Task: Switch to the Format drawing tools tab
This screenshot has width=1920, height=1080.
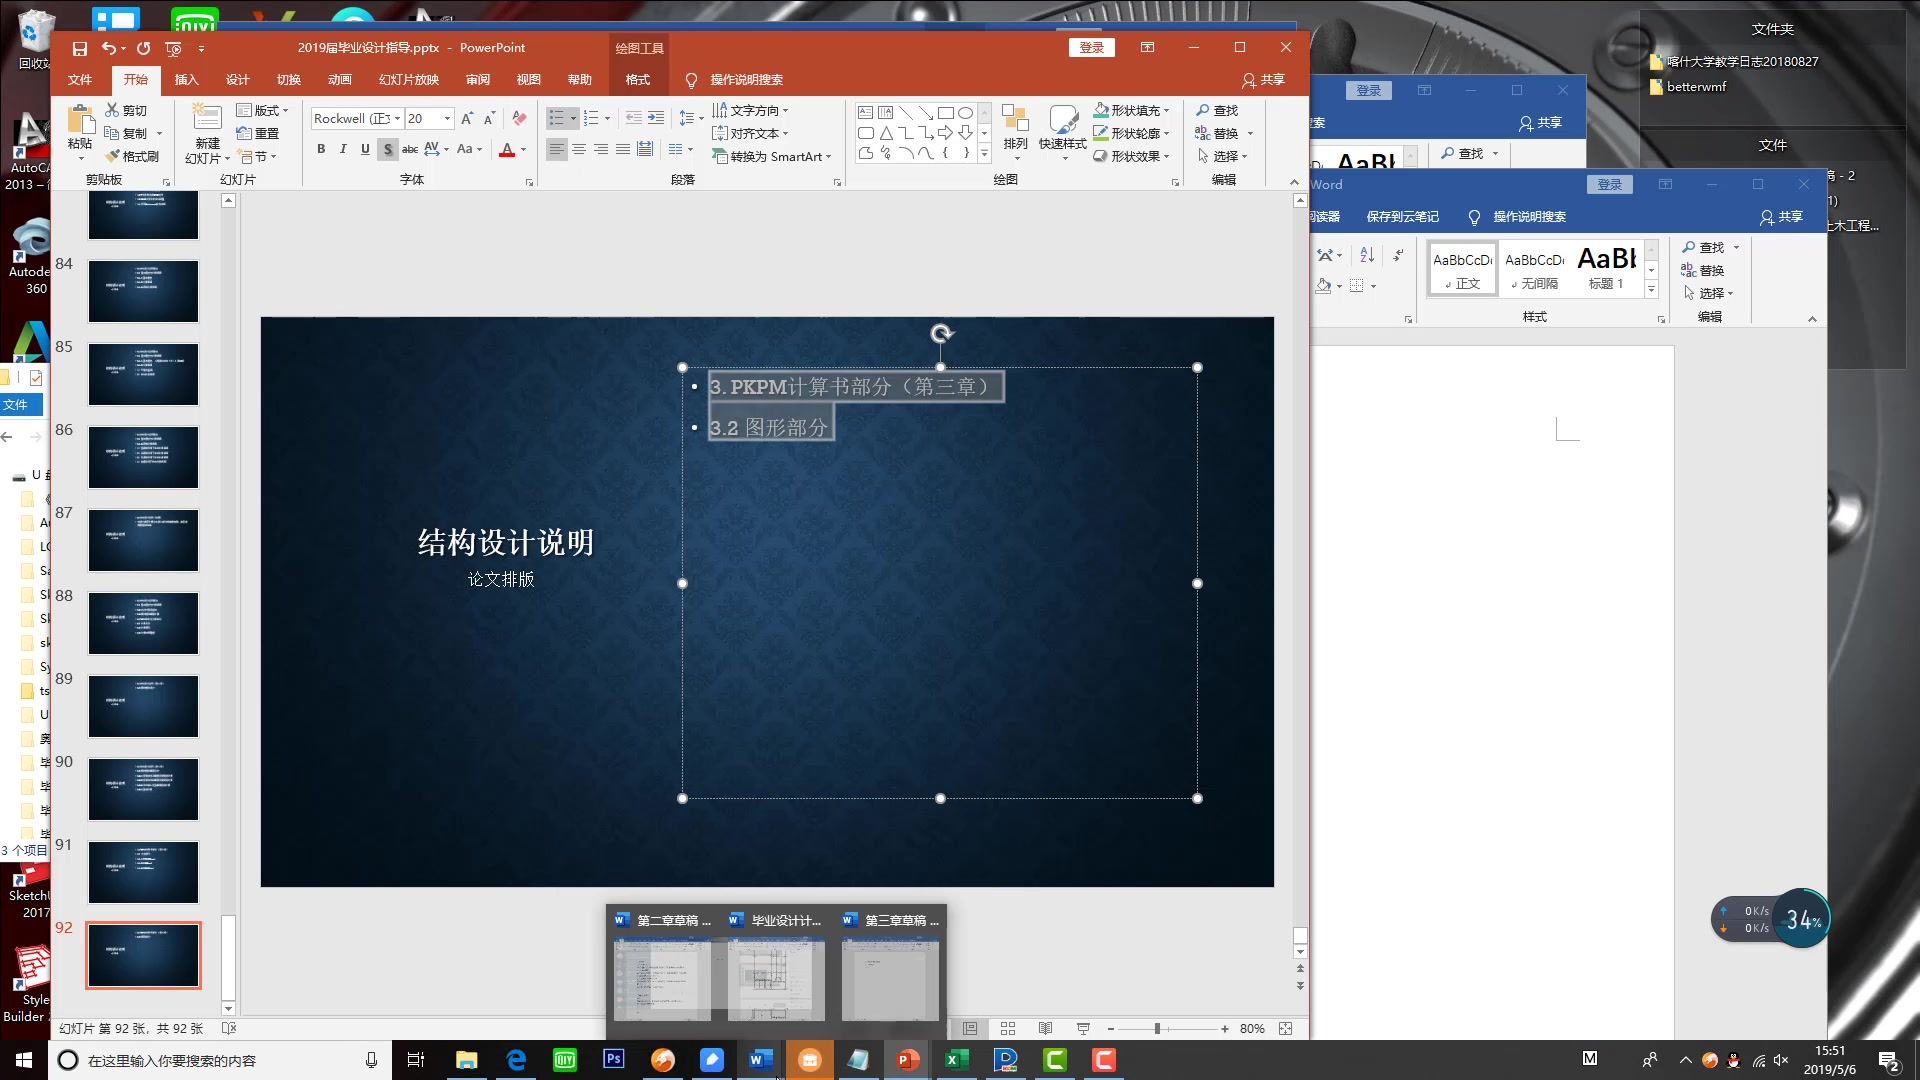Action: click(638, 79)
